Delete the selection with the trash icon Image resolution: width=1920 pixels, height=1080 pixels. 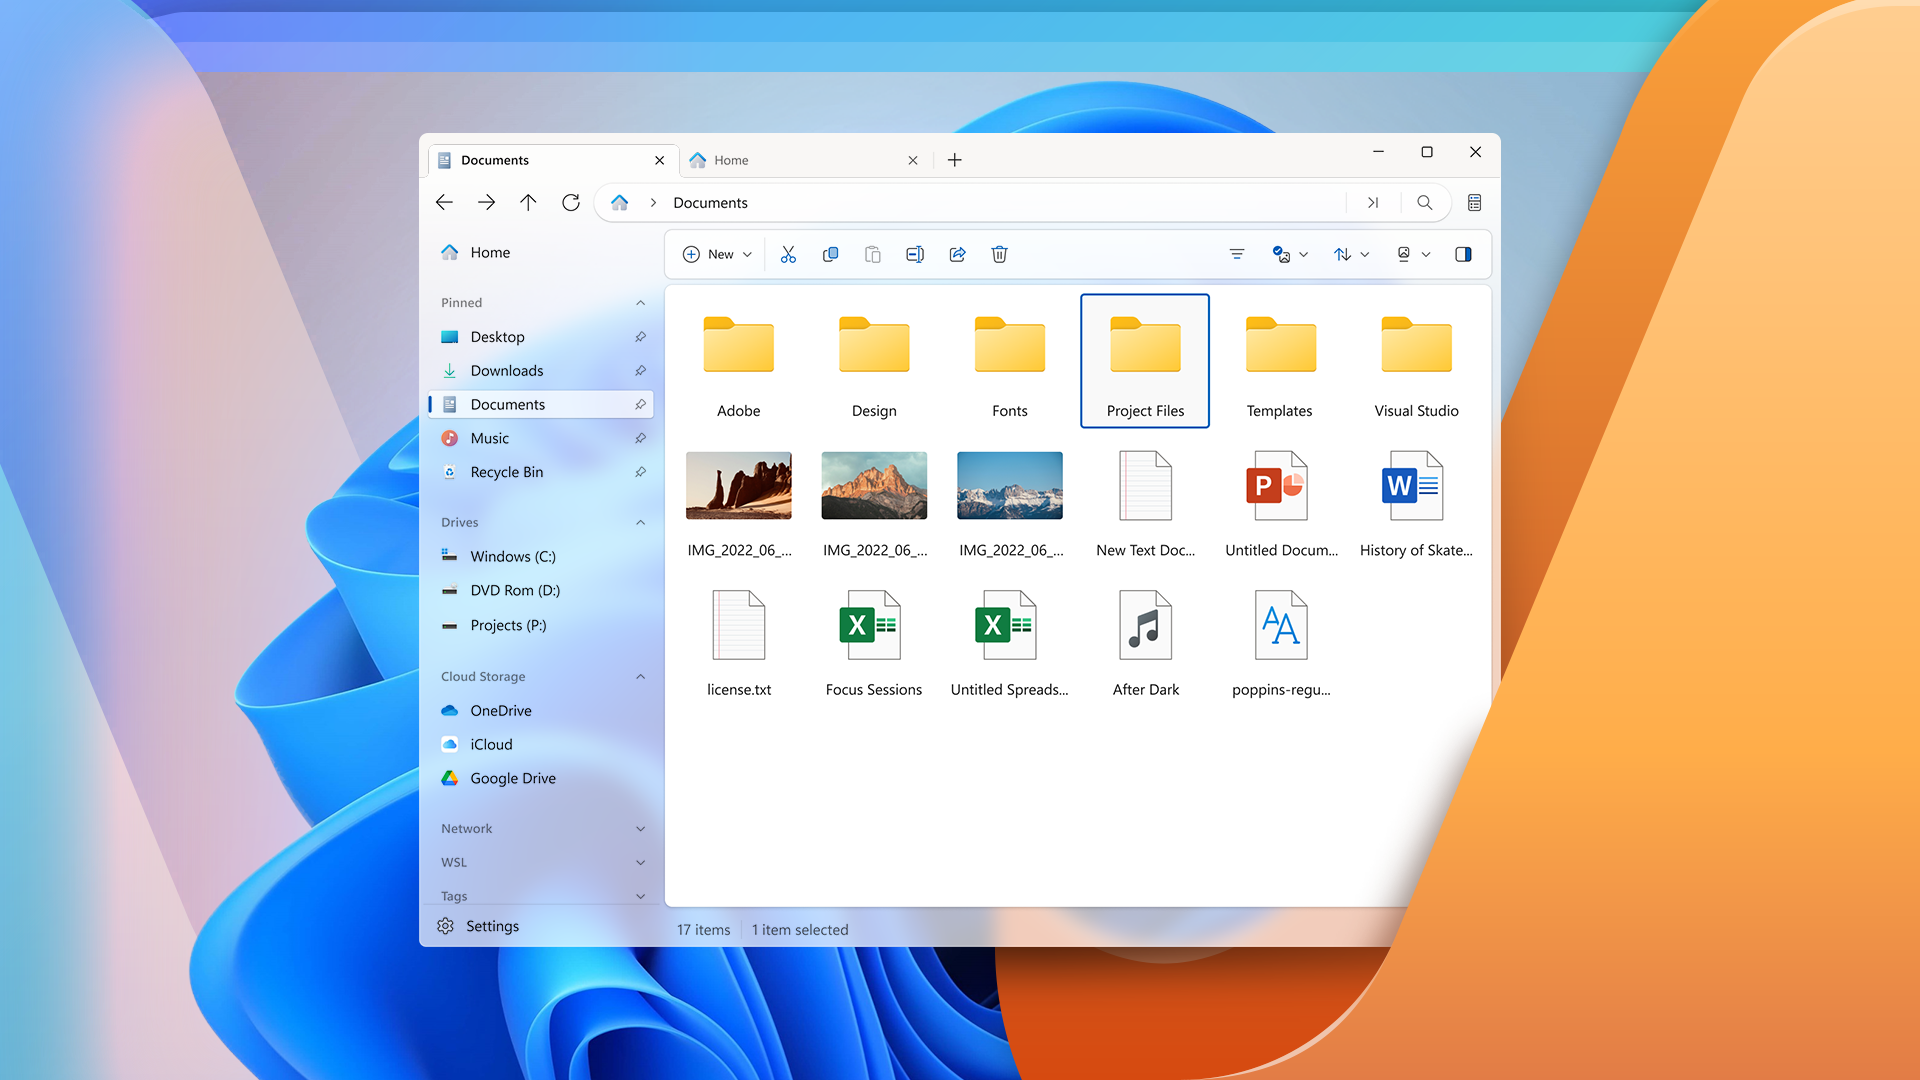[999, 254]
